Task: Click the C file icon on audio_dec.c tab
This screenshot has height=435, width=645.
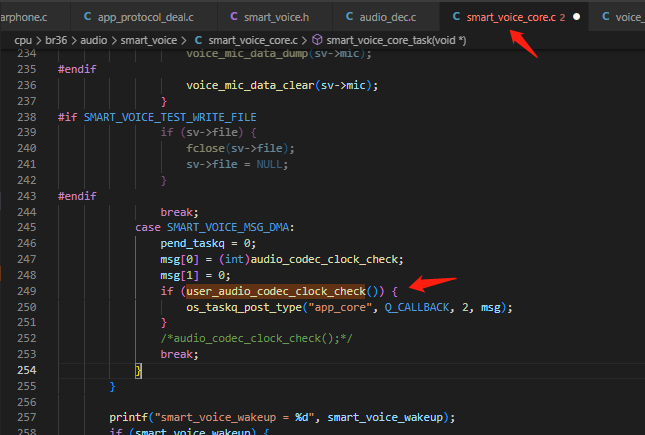Action: [350, 16]
